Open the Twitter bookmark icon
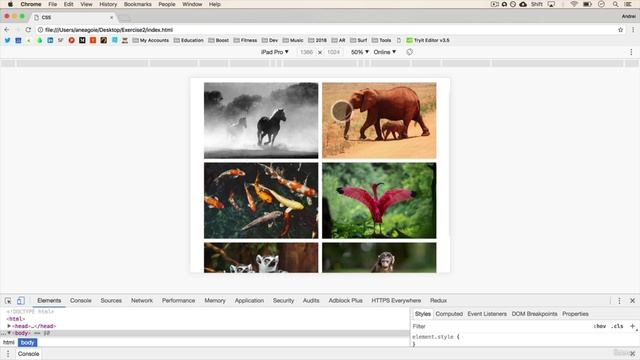Screen dimensions: 640x360 point(7,40)
